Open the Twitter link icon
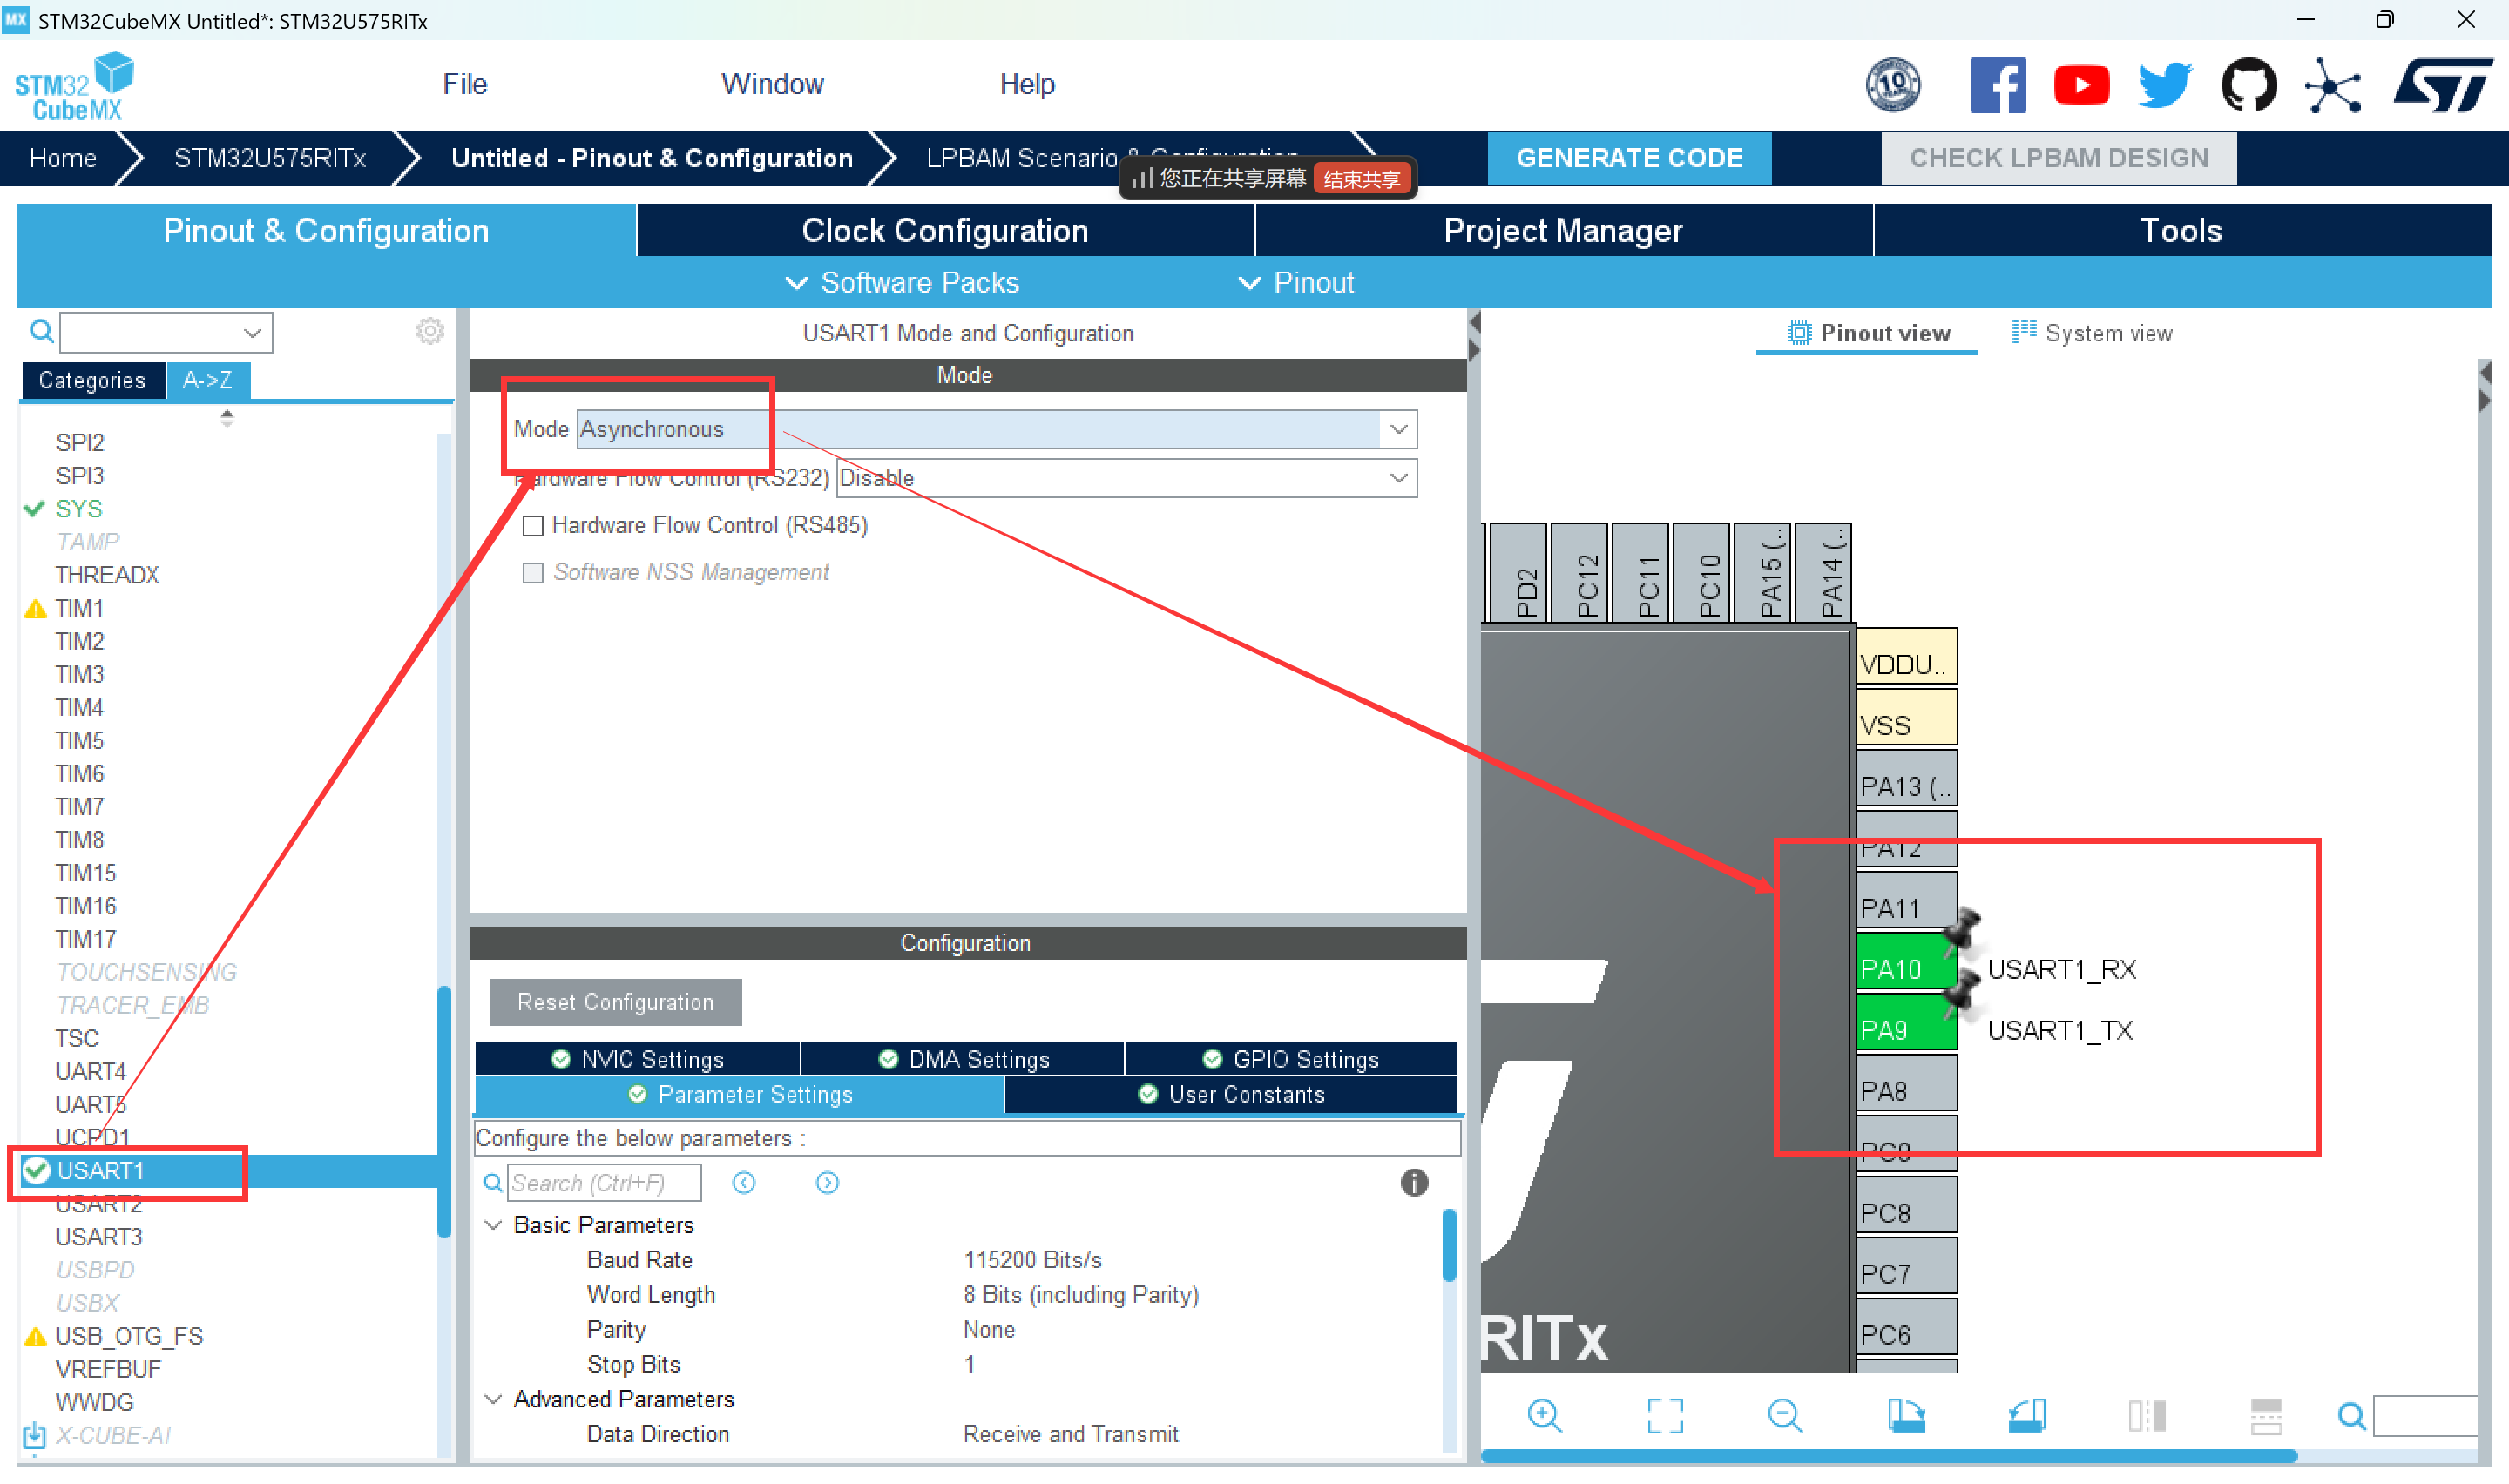 click(x=2164, y=85)
